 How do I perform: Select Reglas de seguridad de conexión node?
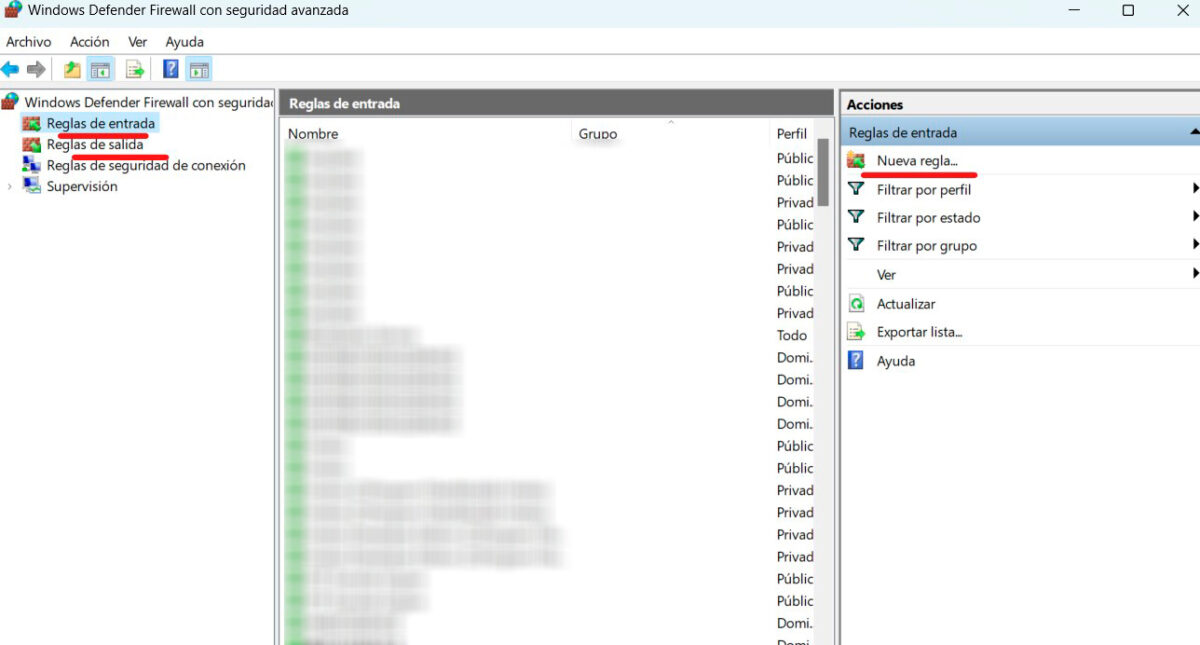[x=145, y=166]
